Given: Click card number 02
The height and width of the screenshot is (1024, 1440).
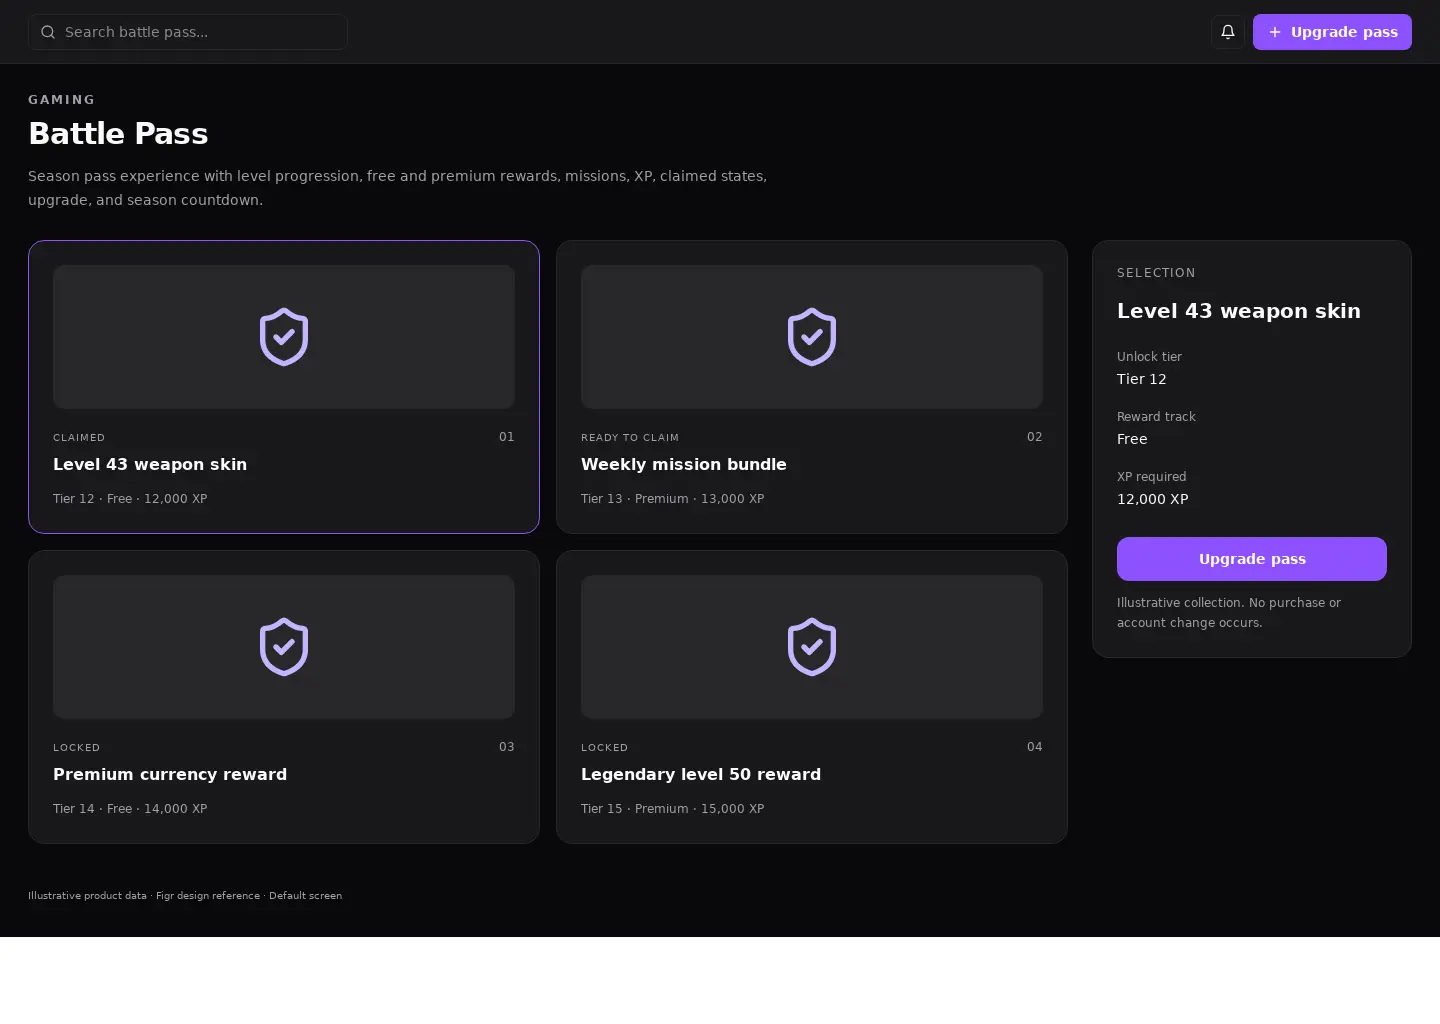Looking at the screenshot, I should click(1035, 437).
